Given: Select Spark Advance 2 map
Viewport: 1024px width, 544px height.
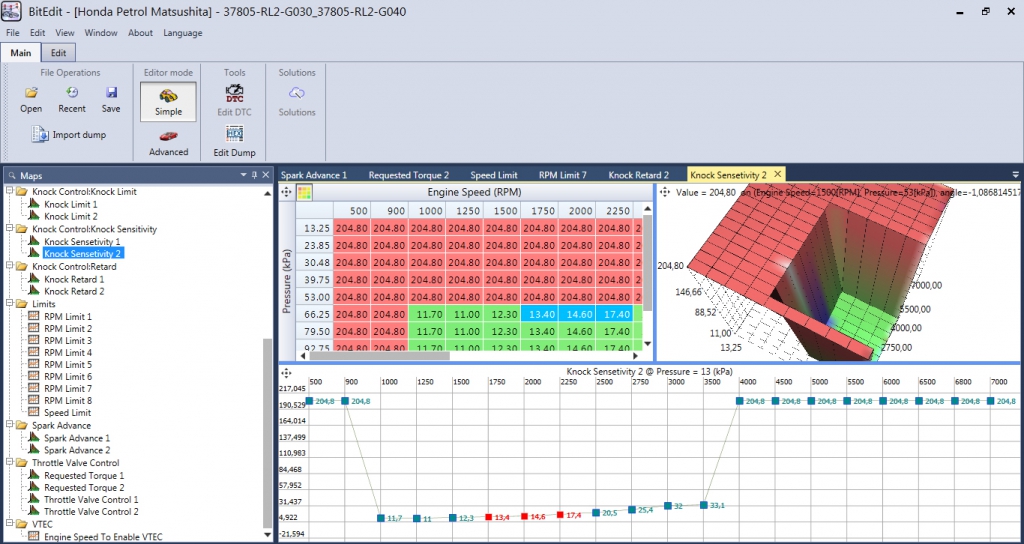Looking at the screenshot, I should click(x=77, y=450).
